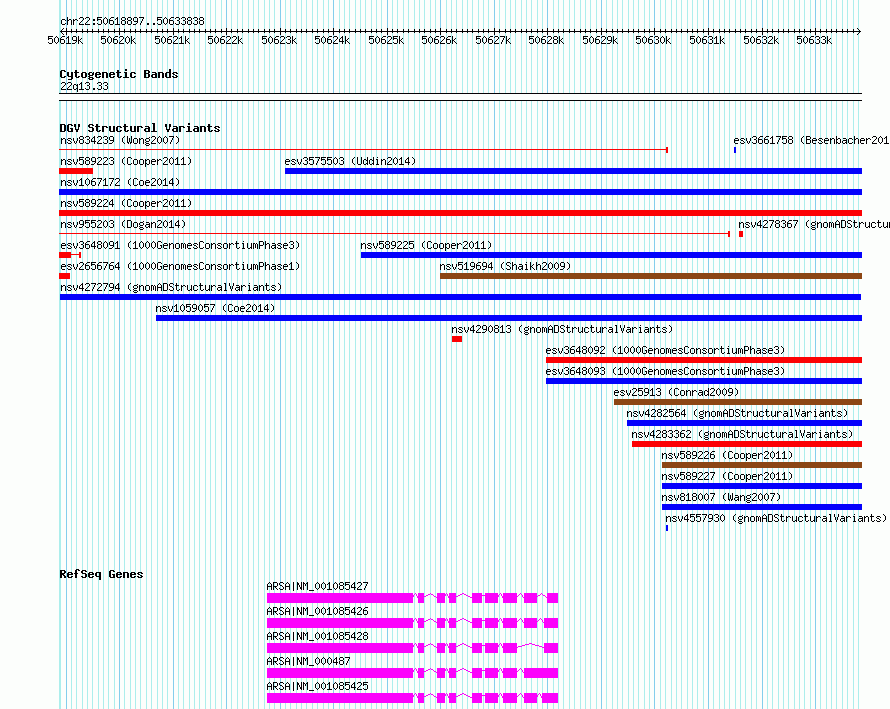Open nsv589226 (Cooper2011) variant label
The image size is (890, 709).
pyautogui.click(x=728, y=455)
